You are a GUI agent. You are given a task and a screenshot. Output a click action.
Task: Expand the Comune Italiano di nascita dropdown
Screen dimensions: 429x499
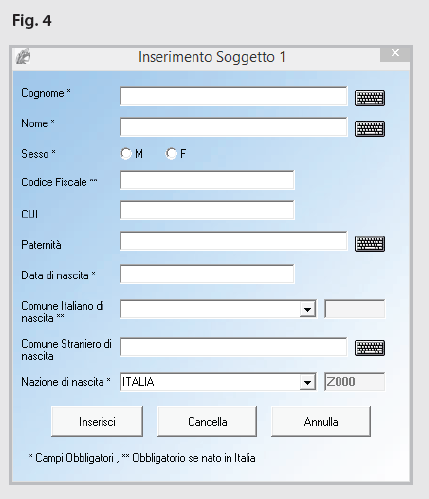(307, 309)
